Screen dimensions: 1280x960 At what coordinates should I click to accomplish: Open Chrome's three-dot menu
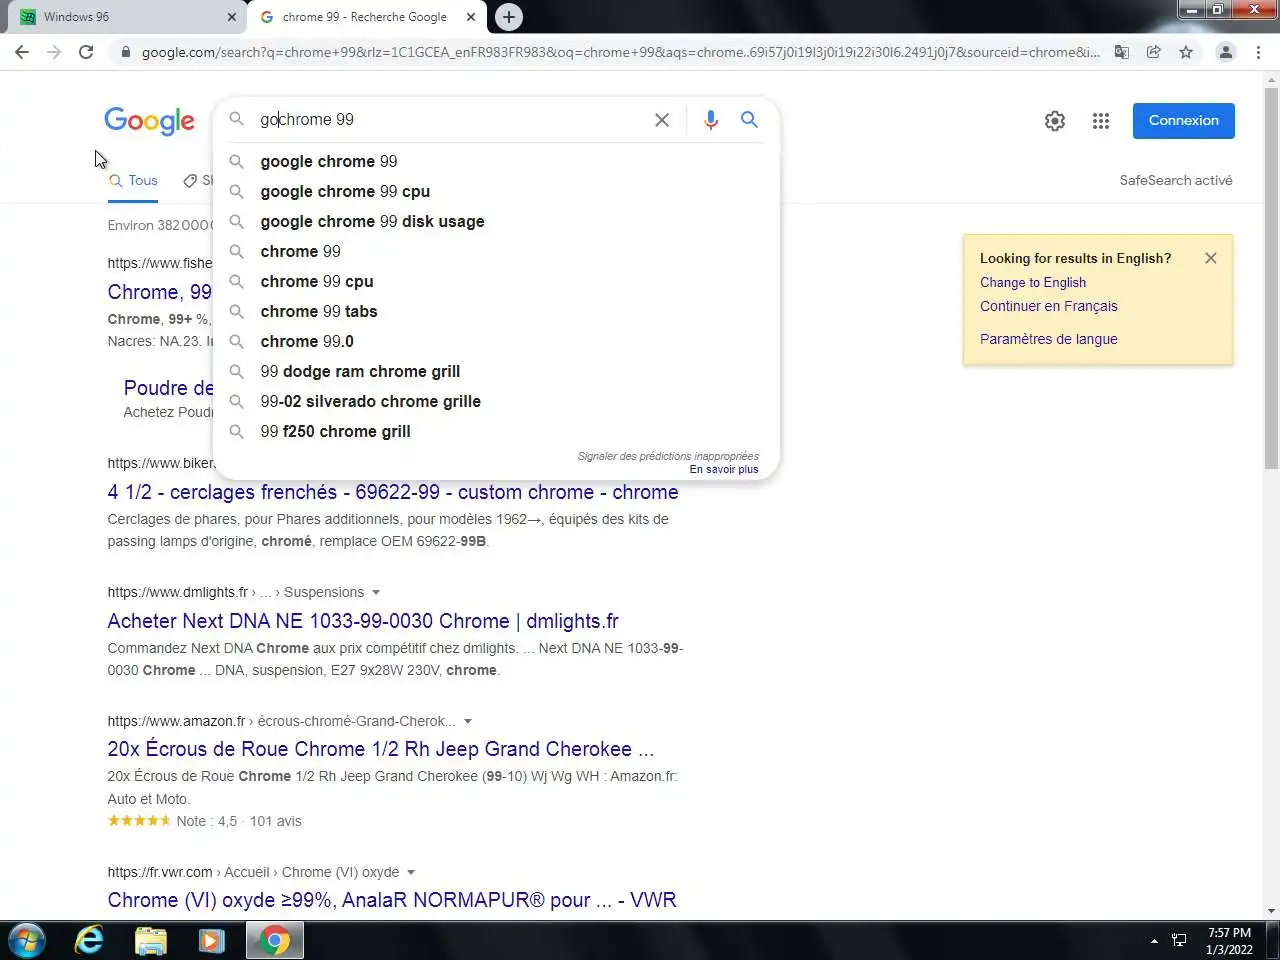click(1258, 52)
